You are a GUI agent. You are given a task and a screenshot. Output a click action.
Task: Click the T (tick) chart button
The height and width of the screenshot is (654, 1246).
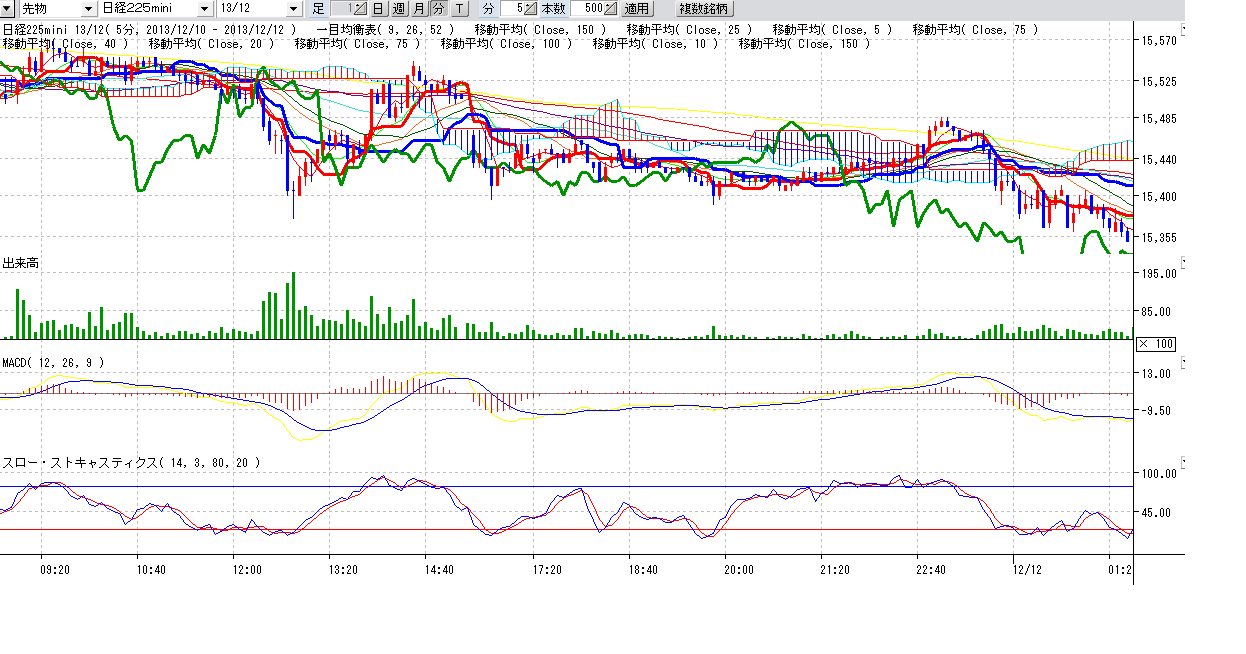pos(459,8)
